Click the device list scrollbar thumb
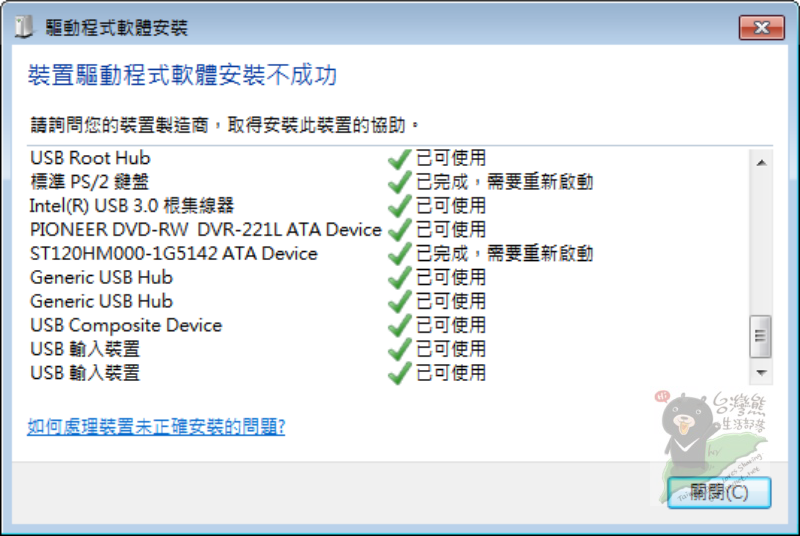Viewport: 800px width, 536px height. click(761, 335)
